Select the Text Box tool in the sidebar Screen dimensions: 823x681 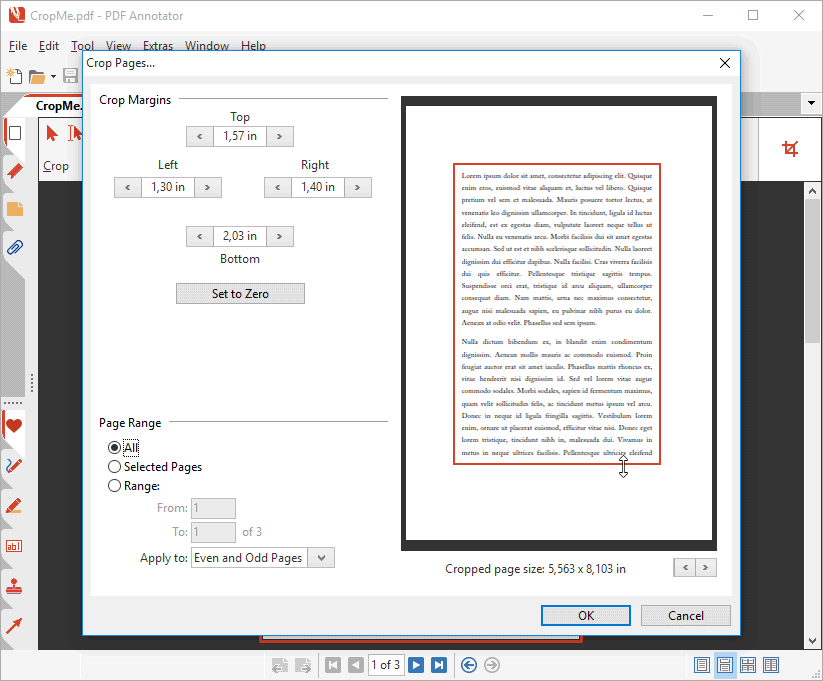13,546
